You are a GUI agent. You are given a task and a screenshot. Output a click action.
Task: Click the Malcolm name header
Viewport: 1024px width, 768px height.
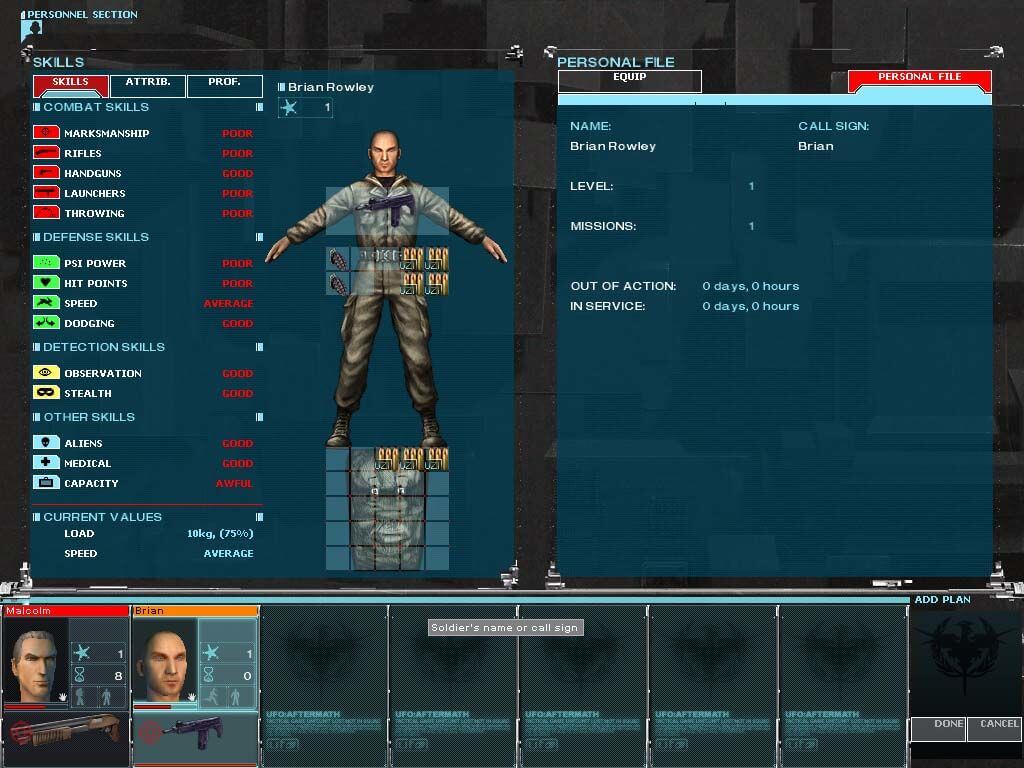66,611
